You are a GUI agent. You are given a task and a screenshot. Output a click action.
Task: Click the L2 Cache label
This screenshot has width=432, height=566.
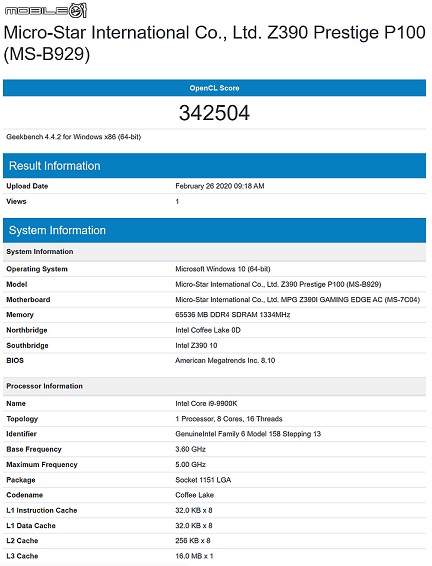[22, 541]
